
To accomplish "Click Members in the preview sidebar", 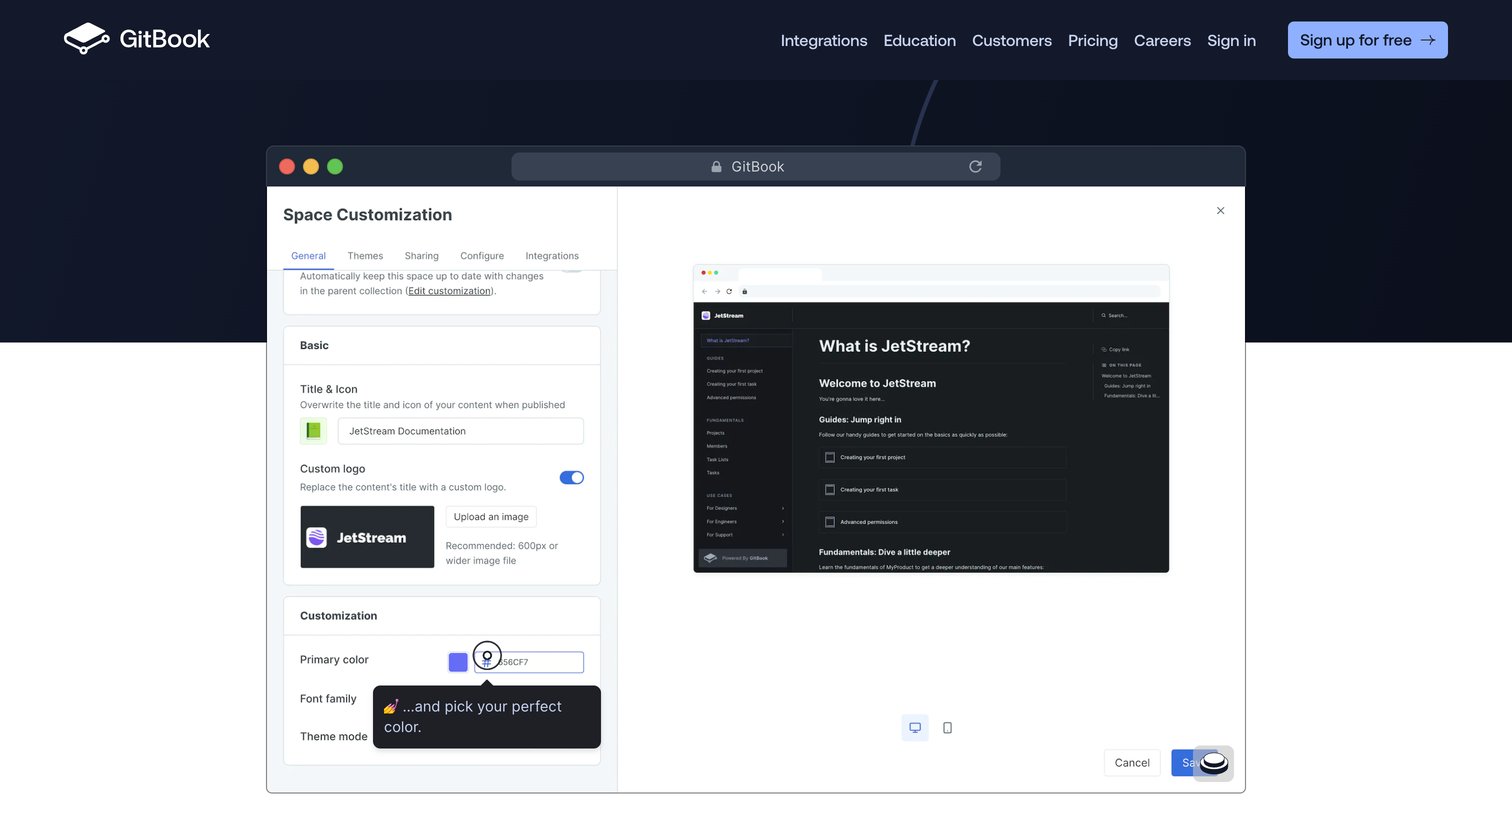I will (717, 446).
